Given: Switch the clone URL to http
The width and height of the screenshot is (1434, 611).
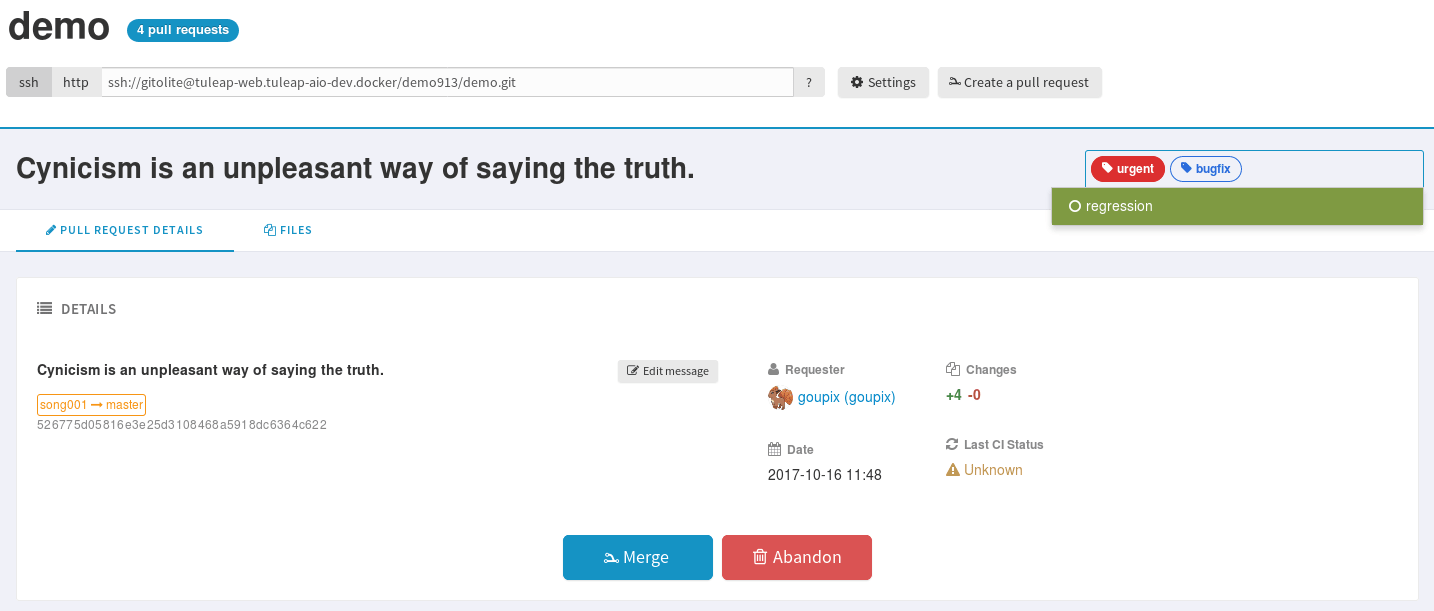Looking at the screenshot, I should coord(75,82).
